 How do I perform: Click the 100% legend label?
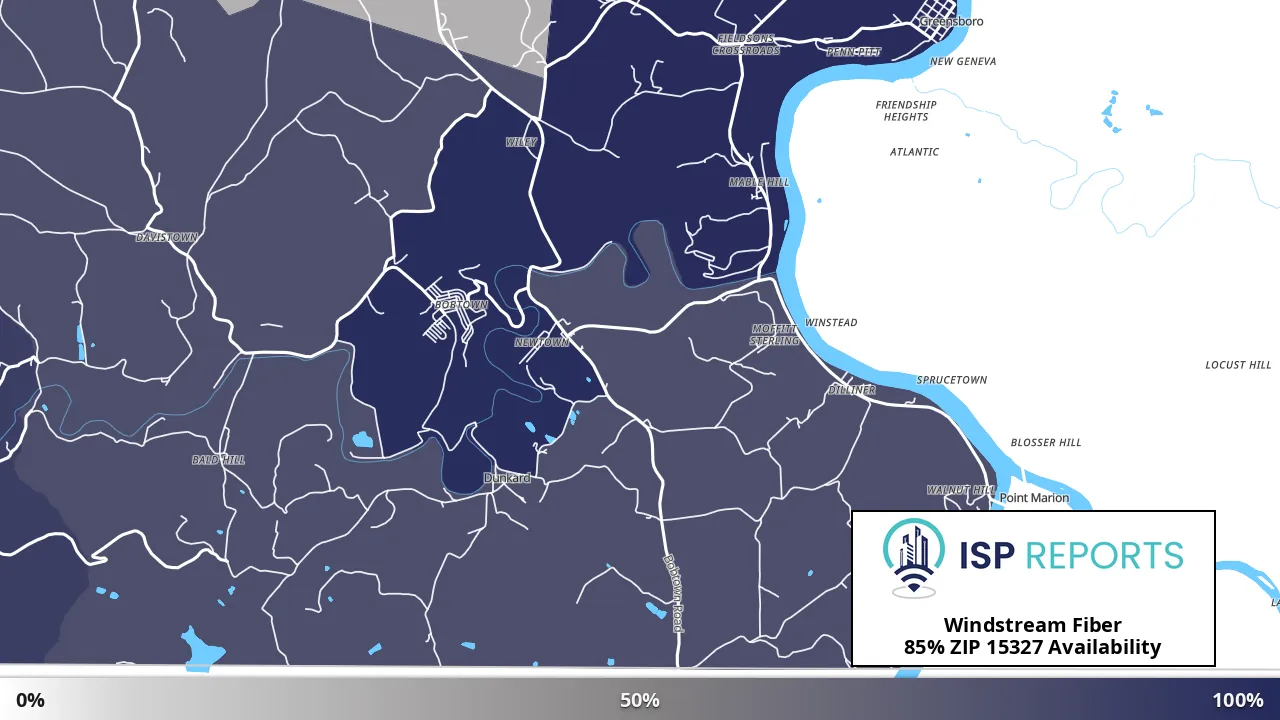coord(1238,700)
